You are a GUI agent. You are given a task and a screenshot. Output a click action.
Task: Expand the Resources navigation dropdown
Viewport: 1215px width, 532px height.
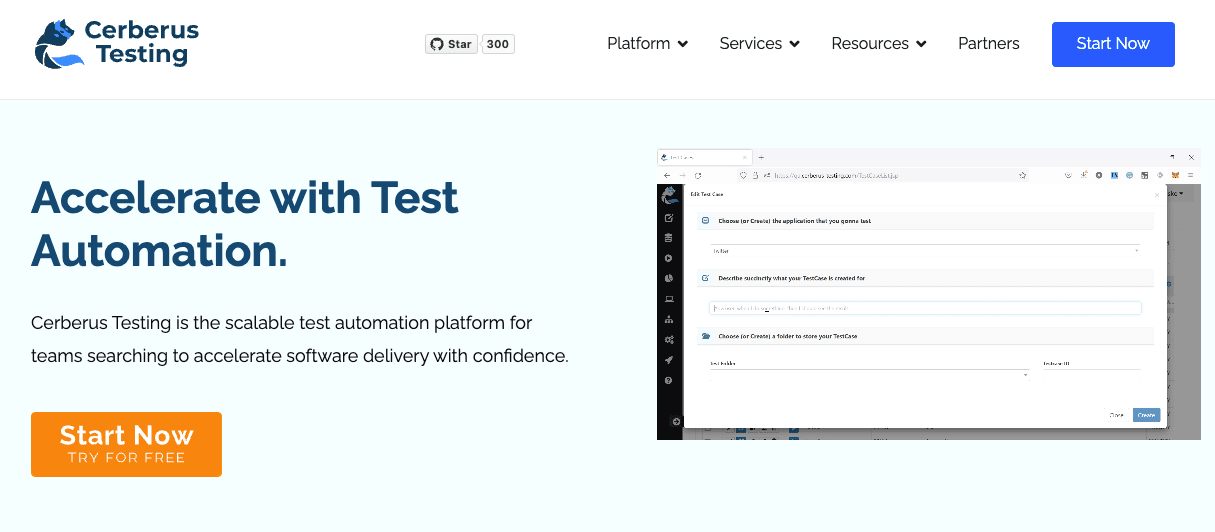pyautogui.click(x=878, y=44)
